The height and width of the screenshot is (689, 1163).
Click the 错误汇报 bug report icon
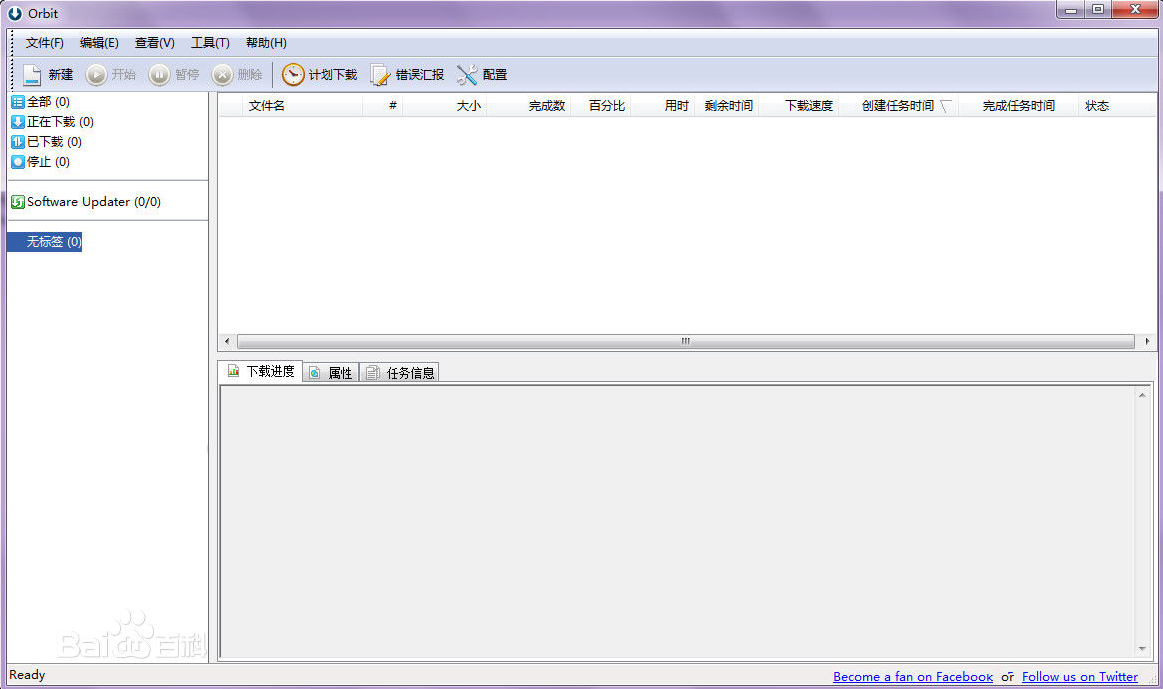pos(380,75)
